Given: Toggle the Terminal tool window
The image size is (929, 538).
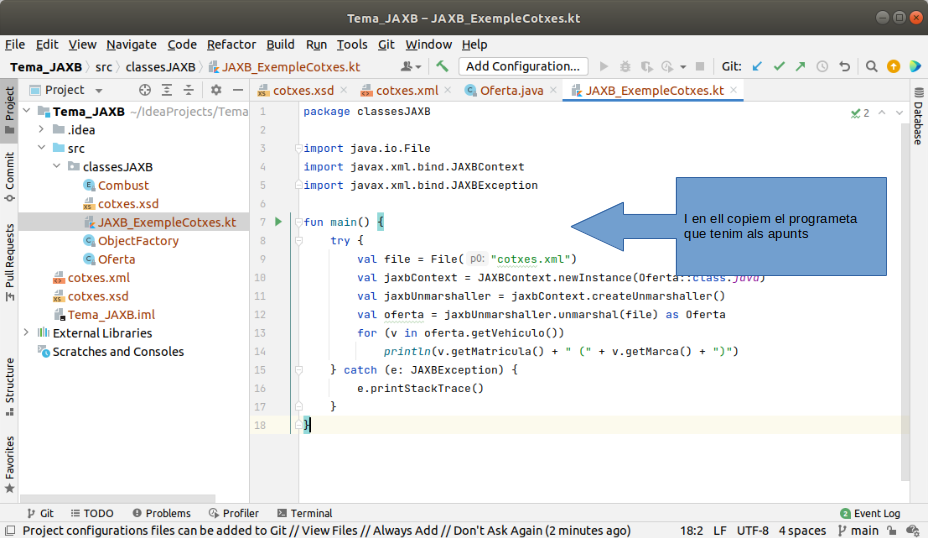Looking at the screenshot, I should (x=305, y=513).
